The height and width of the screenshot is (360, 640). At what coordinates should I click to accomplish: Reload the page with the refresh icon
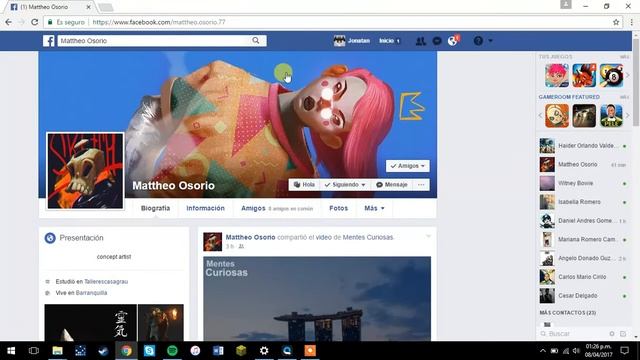coord(35,22)
